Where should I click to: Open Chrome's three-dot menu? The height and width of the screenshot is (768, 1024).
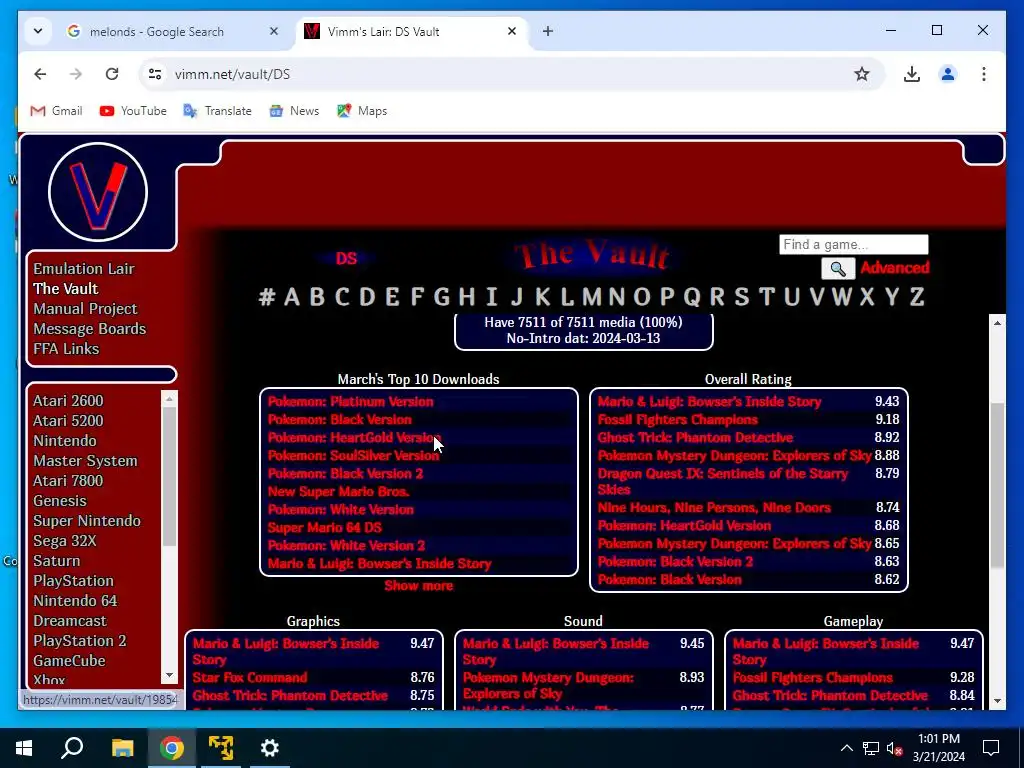pos(984,74)
